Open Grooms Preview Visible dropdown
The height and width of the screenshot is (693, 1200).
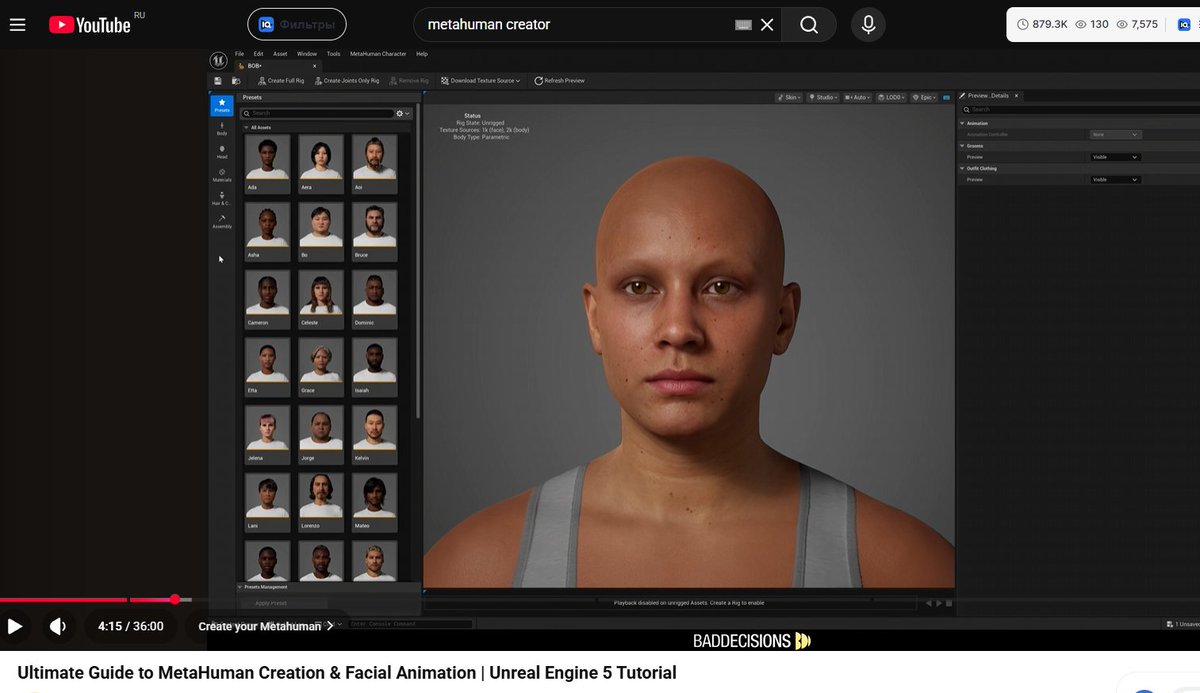(x=1115, y=157)
